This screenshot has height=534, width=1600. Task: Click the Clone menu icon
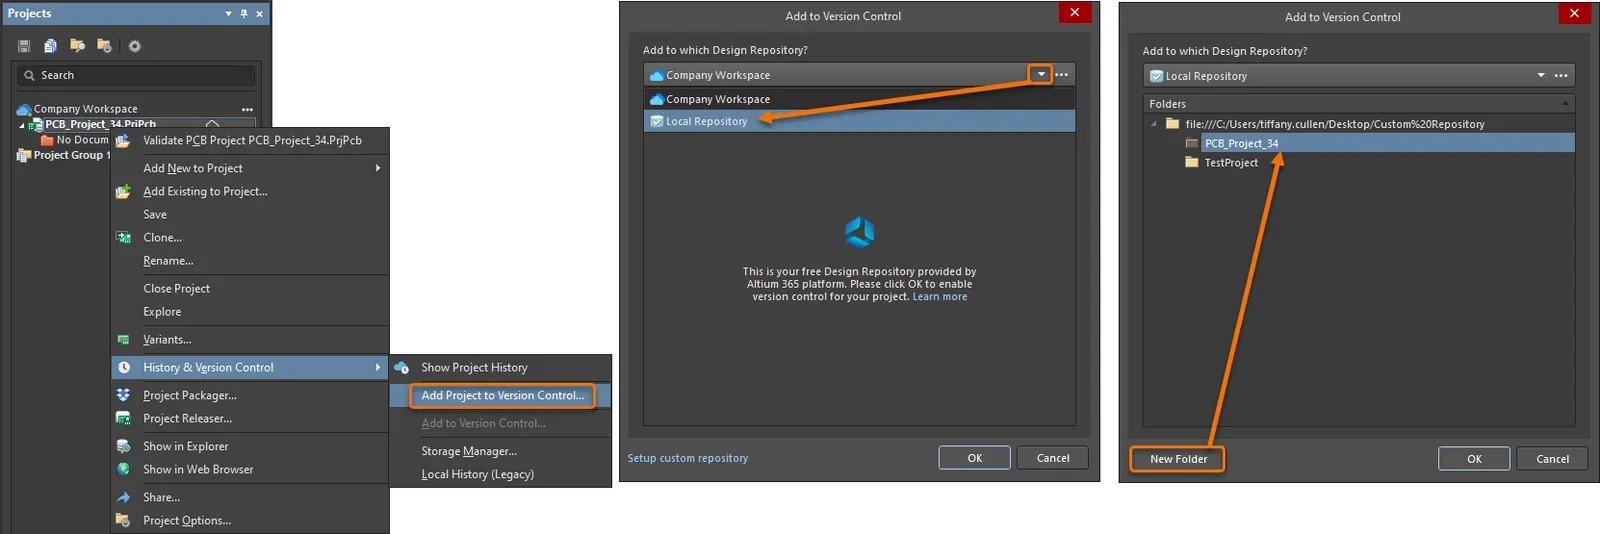[x=123, y=237]
